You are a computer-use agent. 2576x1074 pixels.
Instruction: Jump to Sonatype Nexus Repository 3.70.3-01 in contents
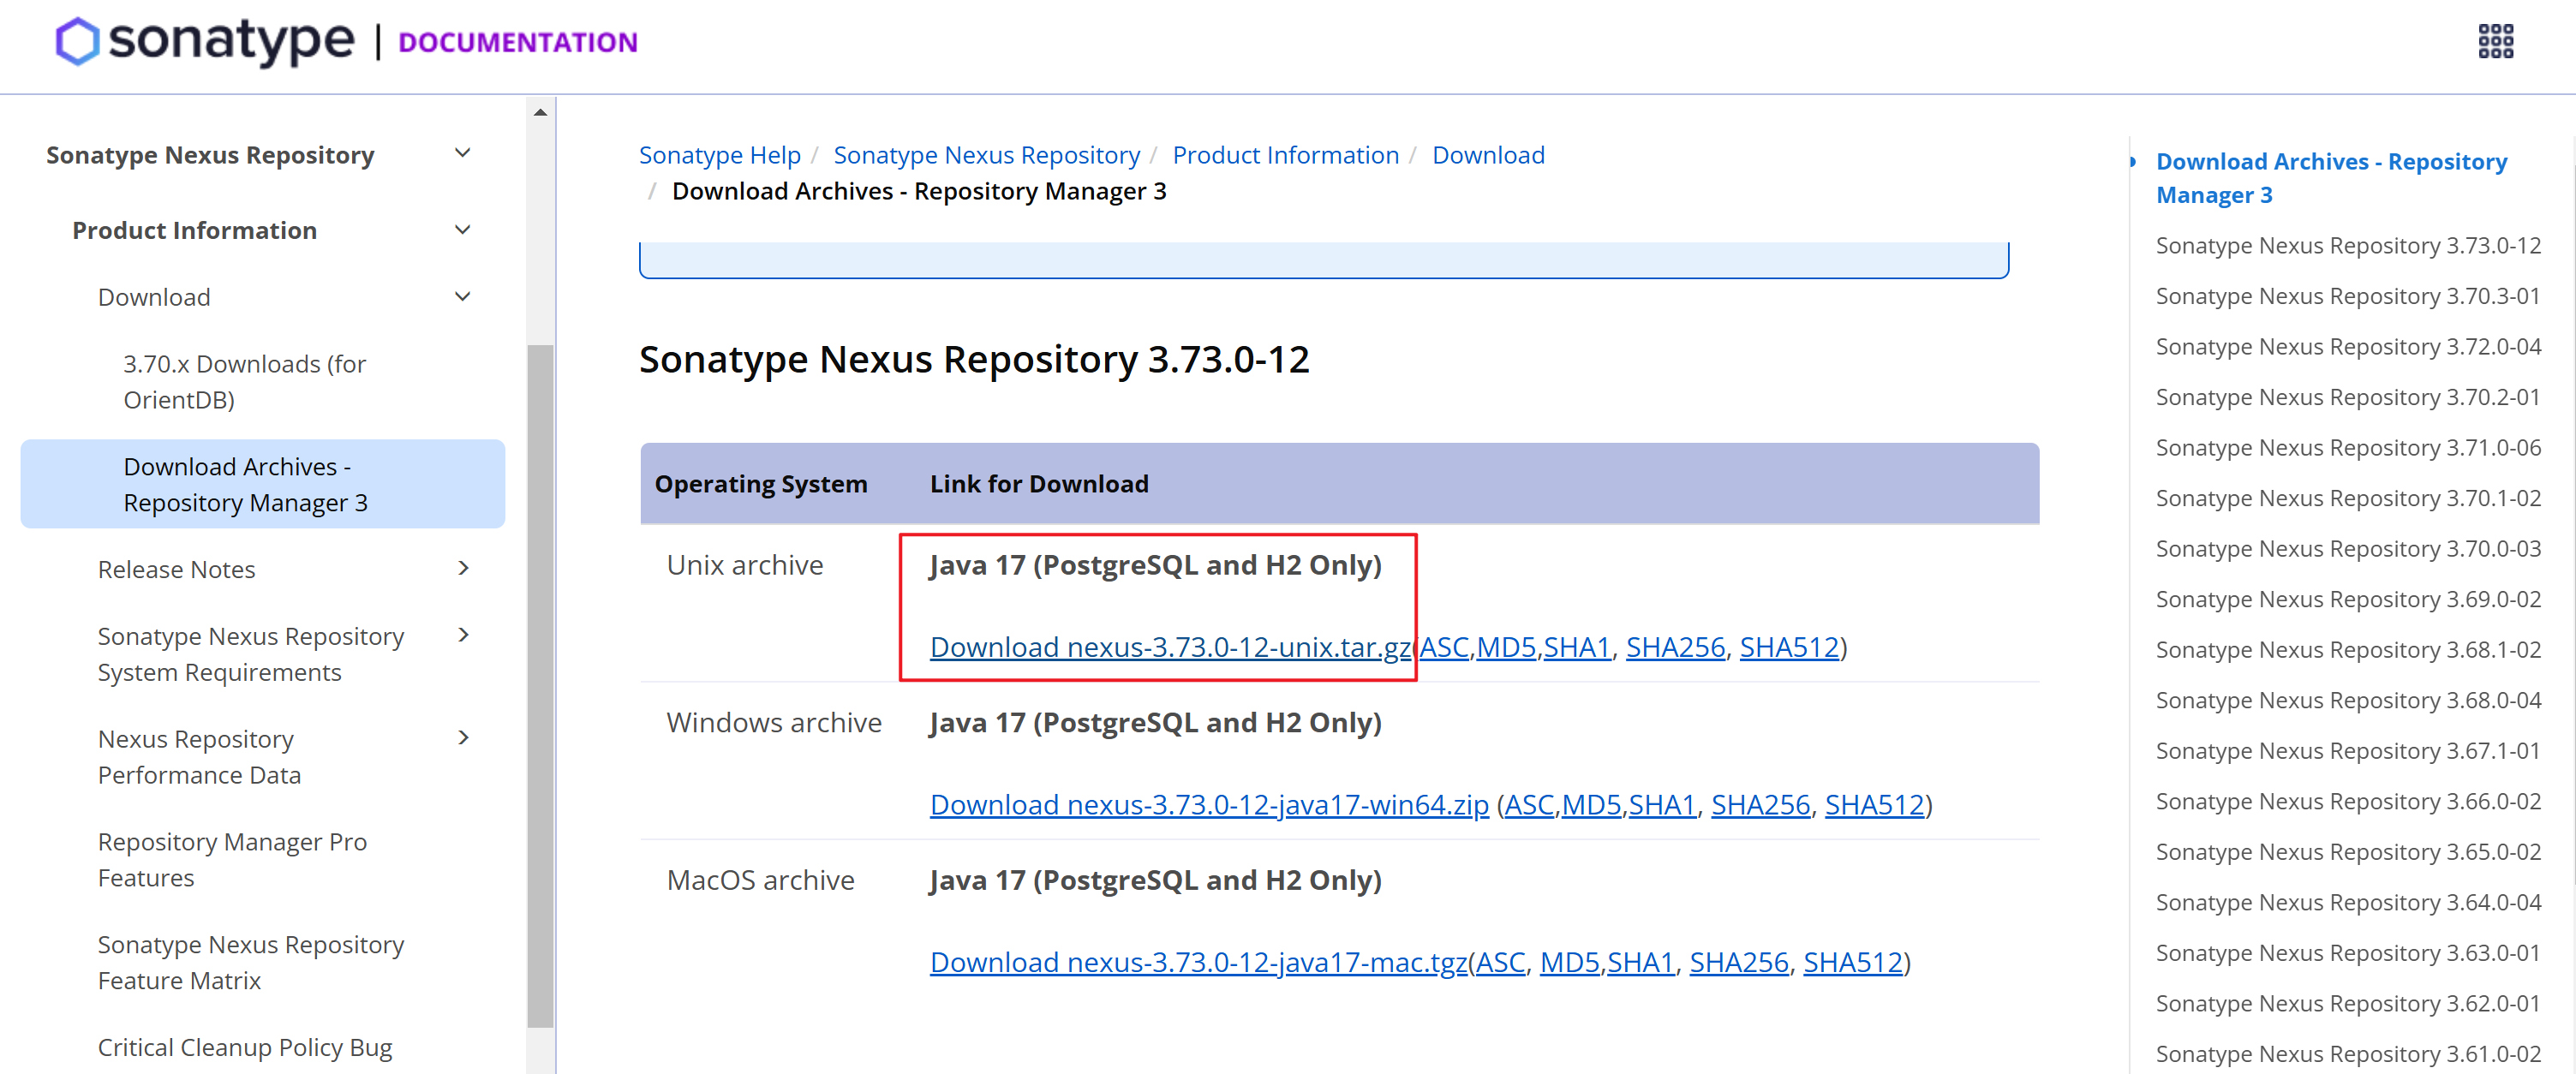tap(2348, 296)
